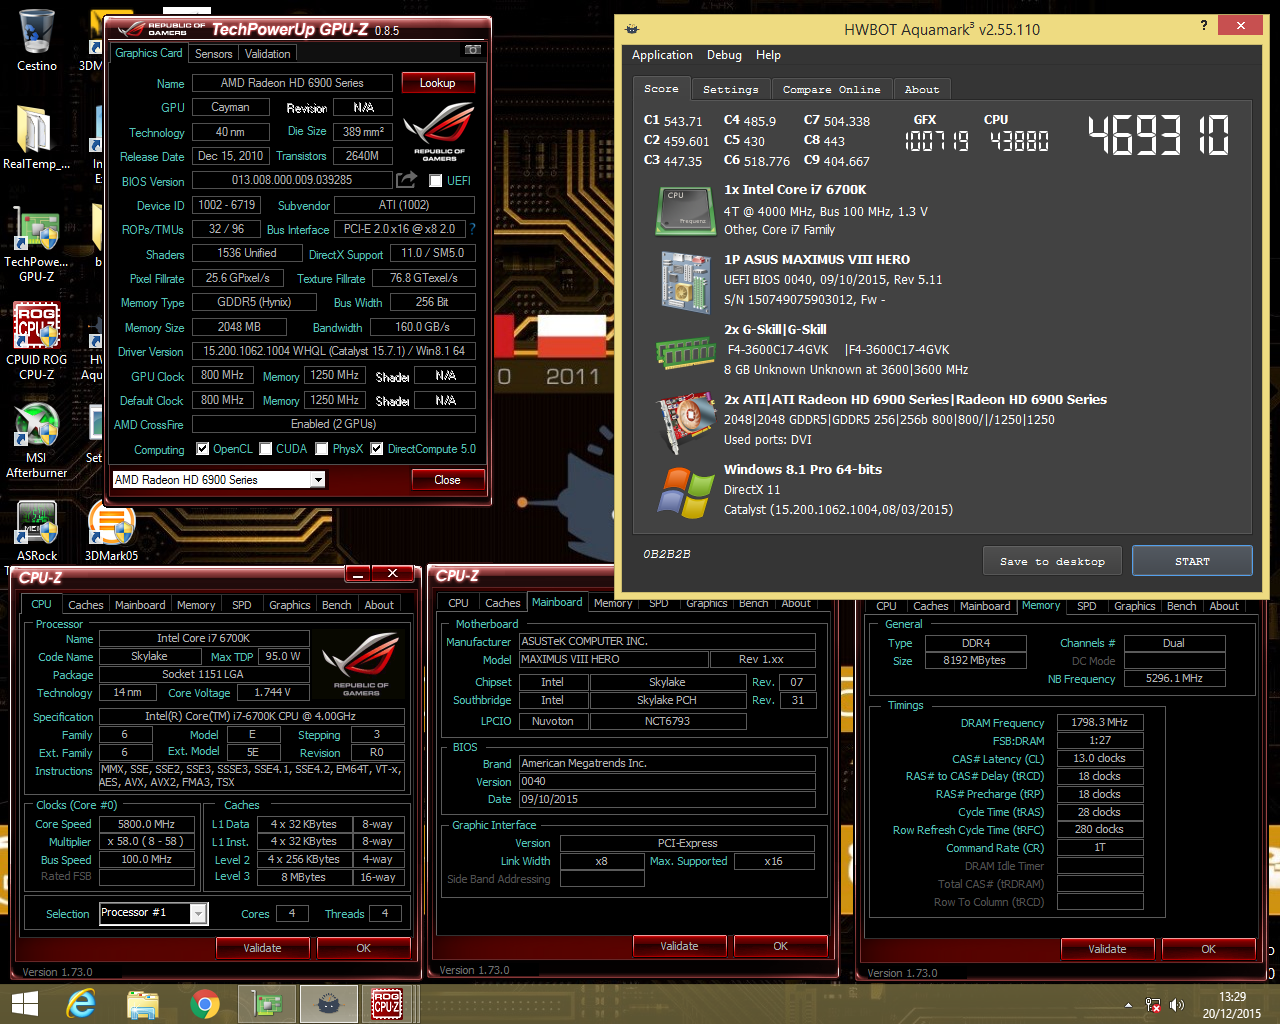This screenshot has width=1280, height=1024.
Task: Click the Lookup button in GPU-Z
Action: tap(437, 83)
